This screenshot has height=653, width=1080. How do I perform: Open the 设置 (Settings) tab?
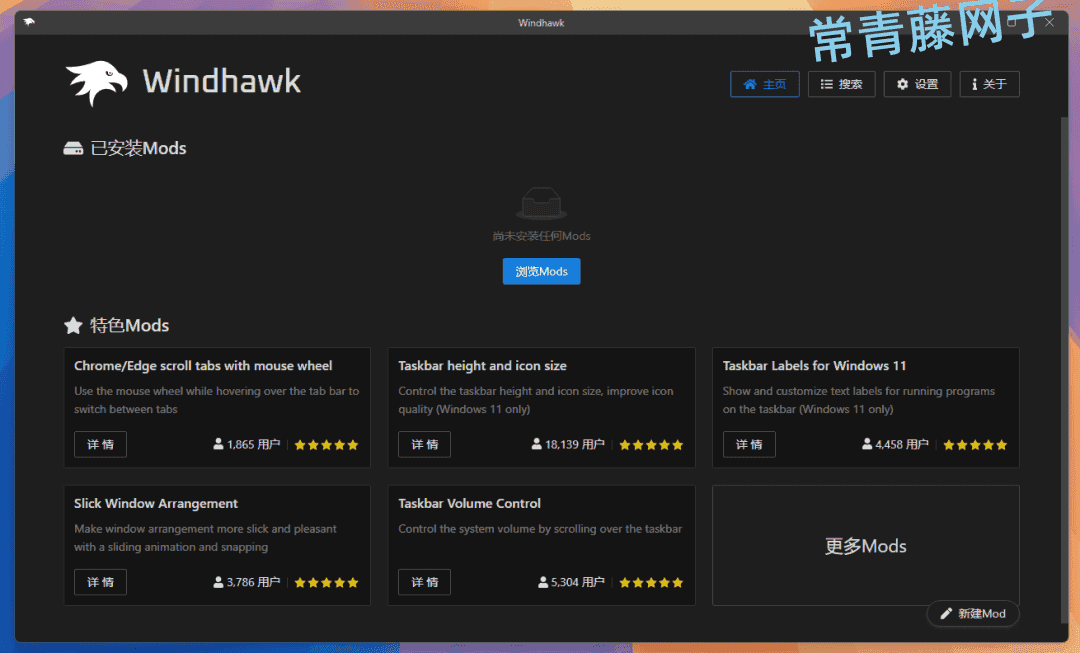tap(917, 84)
